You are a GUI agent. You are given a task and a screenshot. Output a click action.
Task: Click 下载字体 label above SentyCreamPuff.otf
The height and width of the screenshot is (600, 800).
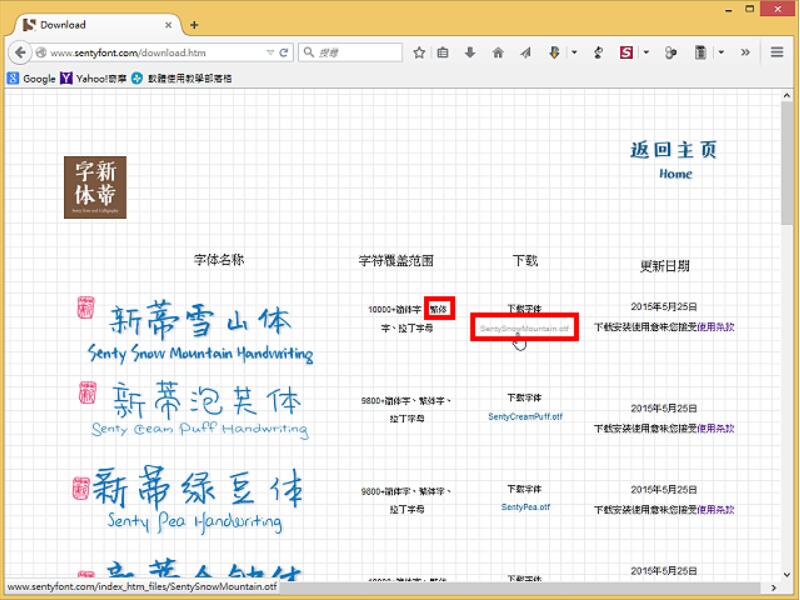point(524,397)
